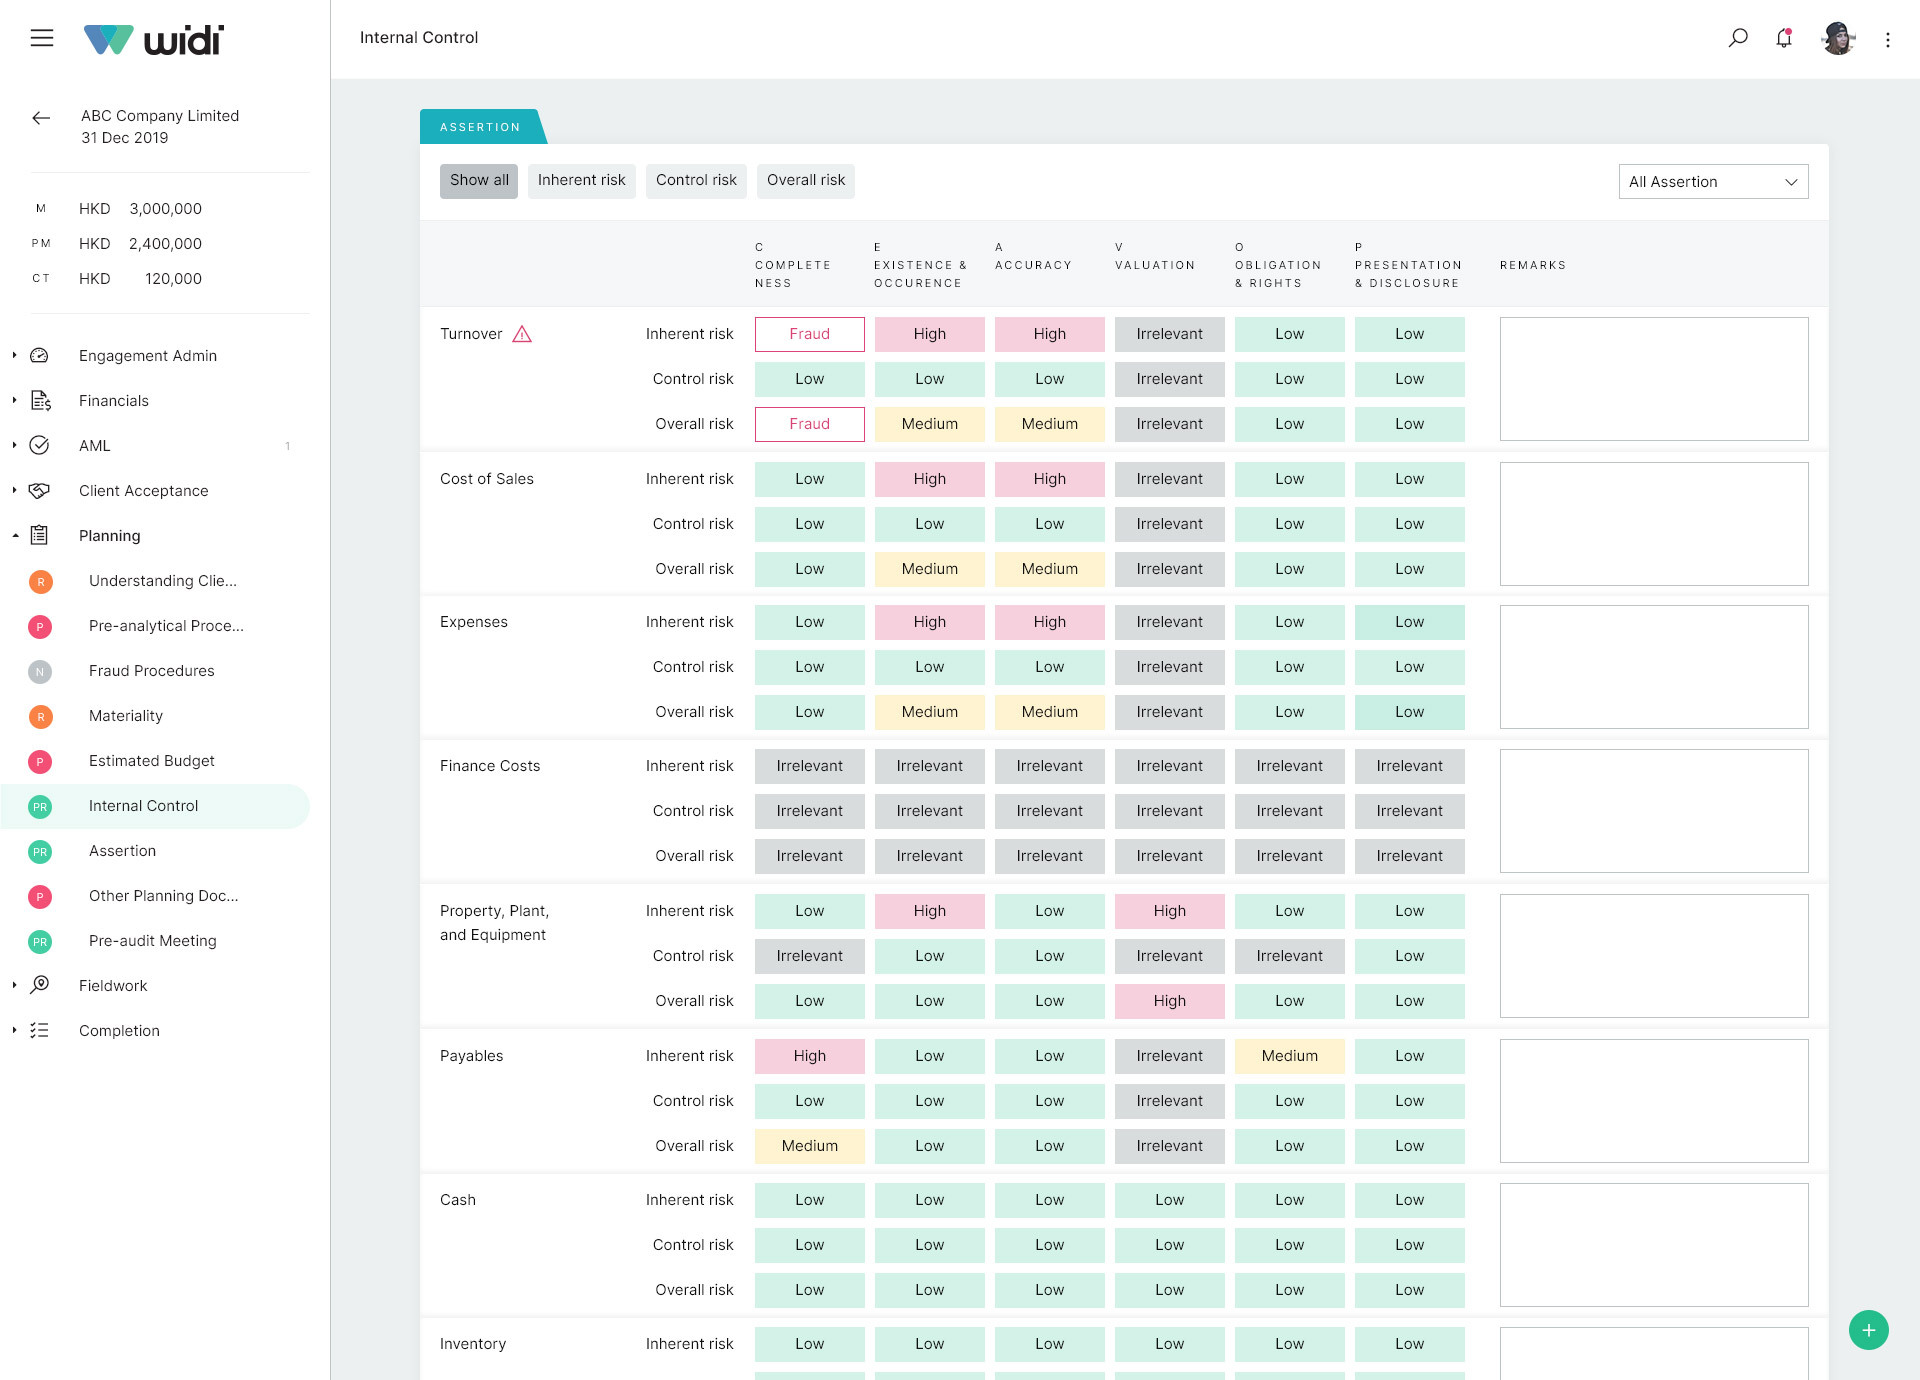Filter by Overall risk
The width and height of the screenshot is (1920, 1380).
point(806,181)
